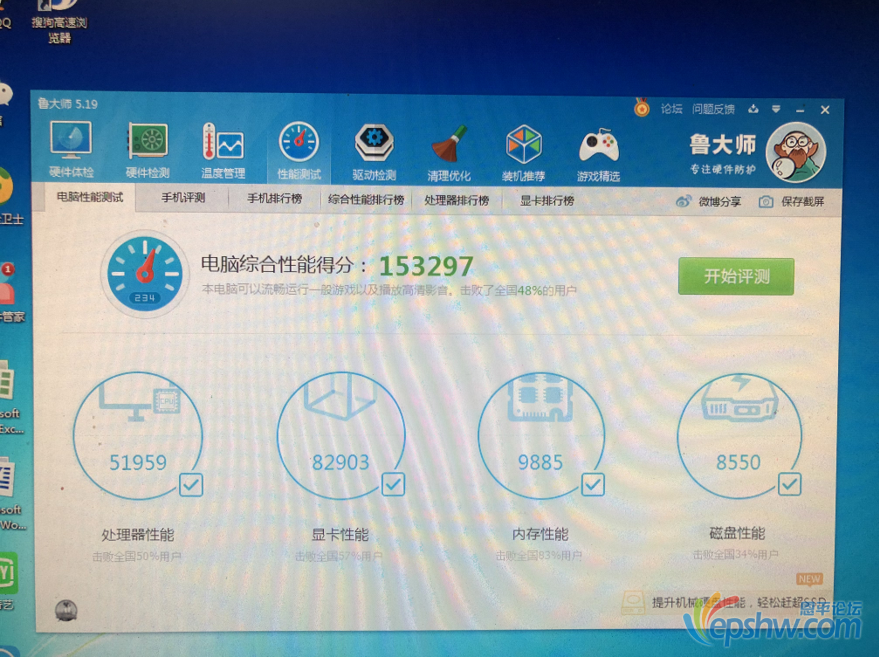The image size is (879, 657).
Task: Toggle the 磁盘性能 checkbox
Action: (x=790, y=484)
